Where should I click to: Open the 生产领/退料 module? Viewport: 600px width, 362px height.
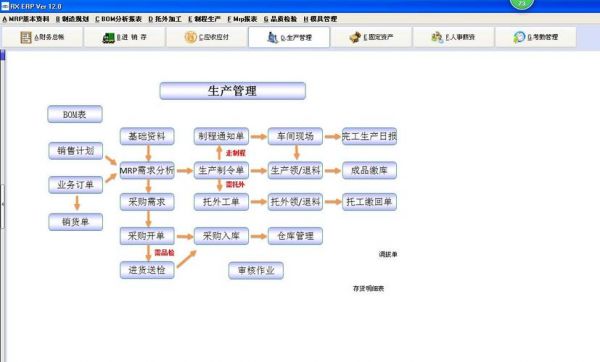tap(295, 170)
